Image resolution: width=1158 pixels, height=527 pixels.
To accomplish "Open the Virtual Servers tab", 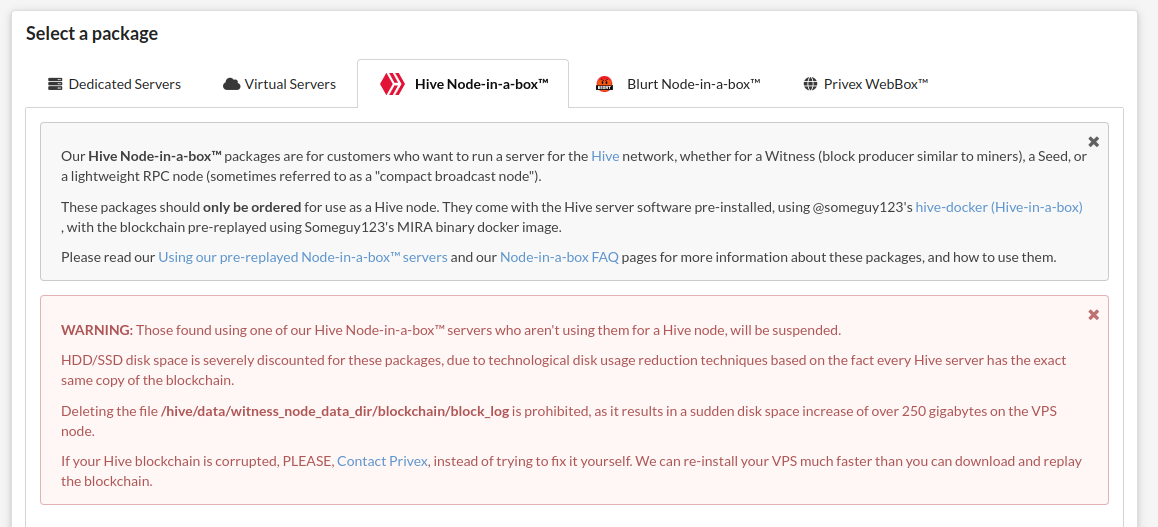I will pos(279,84).
